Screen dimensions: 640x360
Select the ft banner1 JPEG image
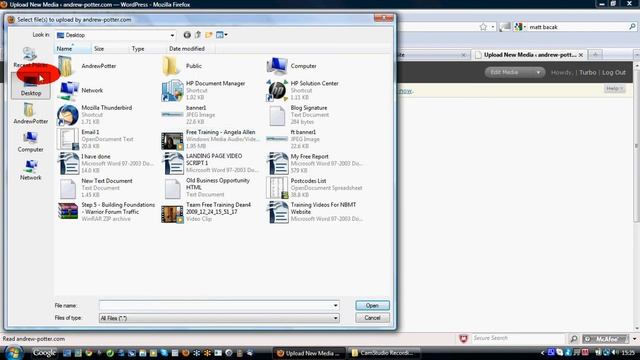(x=277, y=139)
